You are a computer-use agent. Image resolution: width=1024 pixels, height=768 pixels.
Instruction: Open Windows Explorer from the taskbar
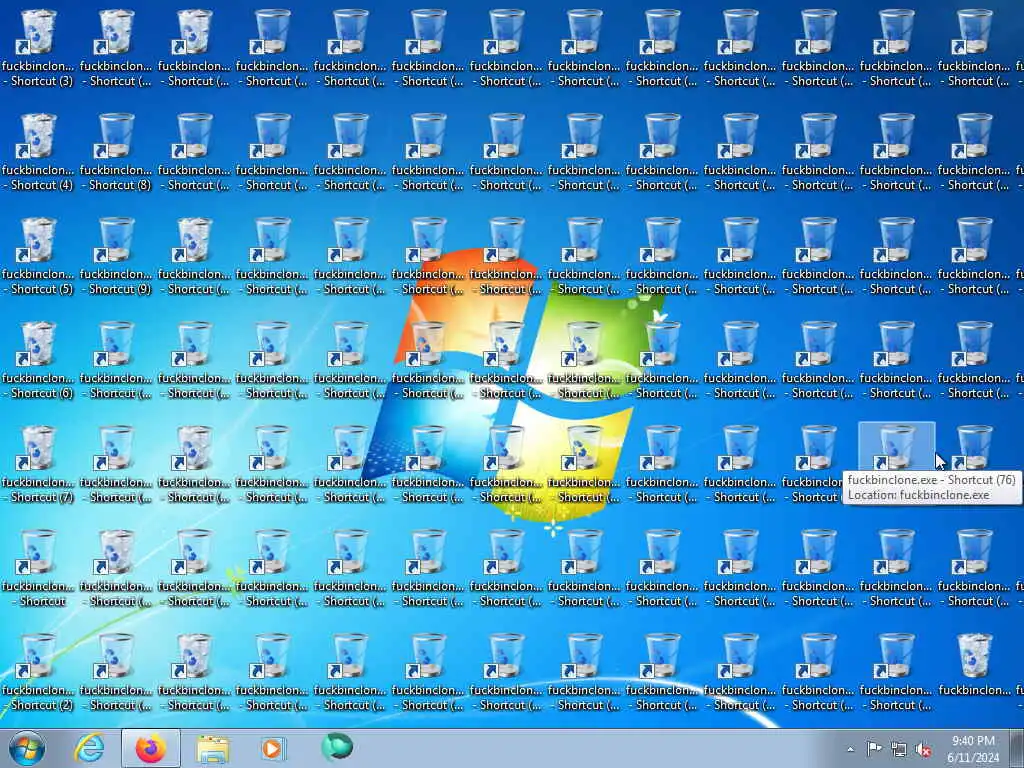pos(213,750)
